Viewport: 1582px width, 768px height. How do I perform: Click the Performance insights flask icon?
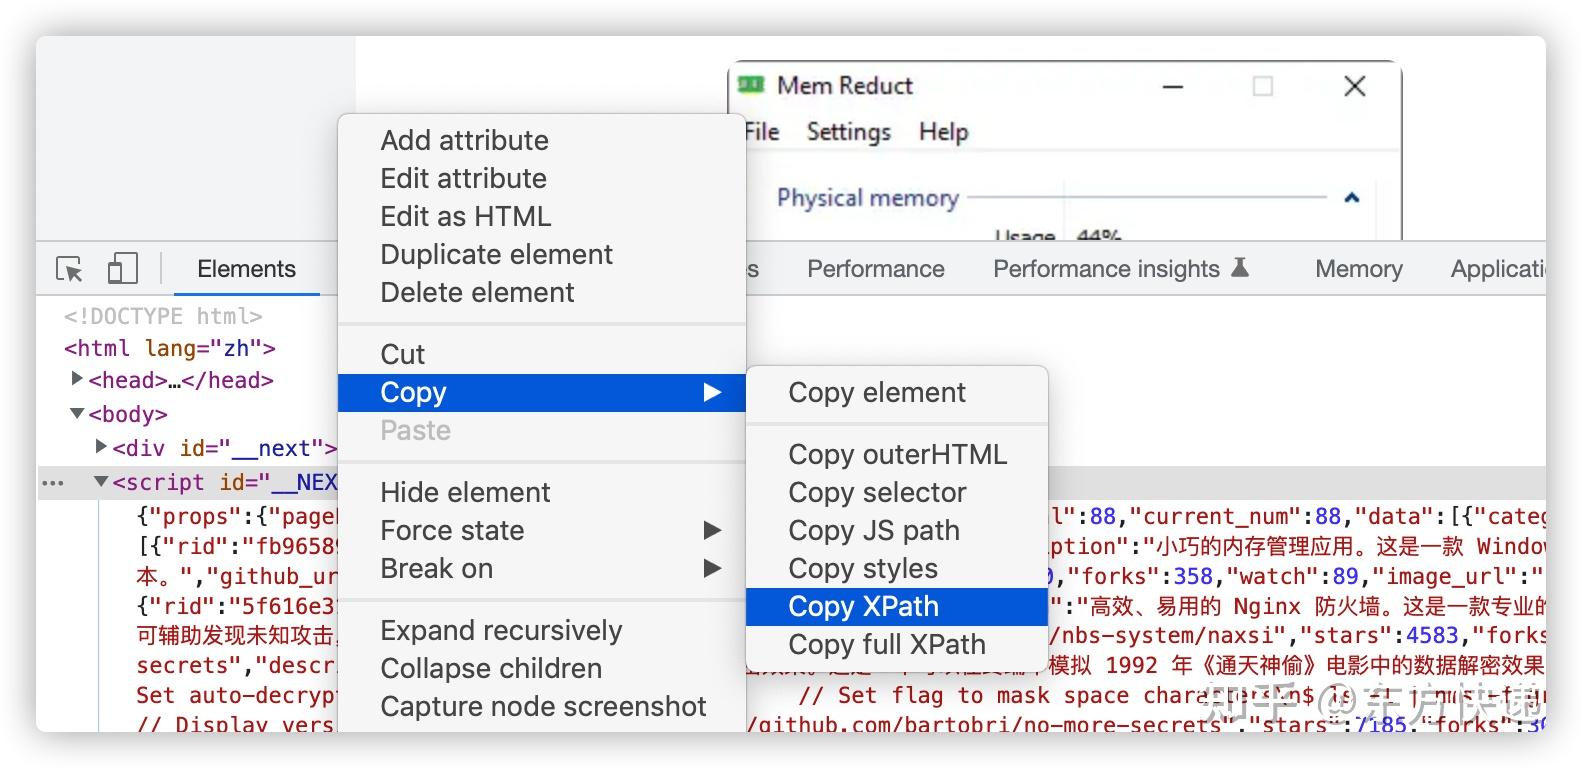pyautogui.click(x=1240, y=268)
